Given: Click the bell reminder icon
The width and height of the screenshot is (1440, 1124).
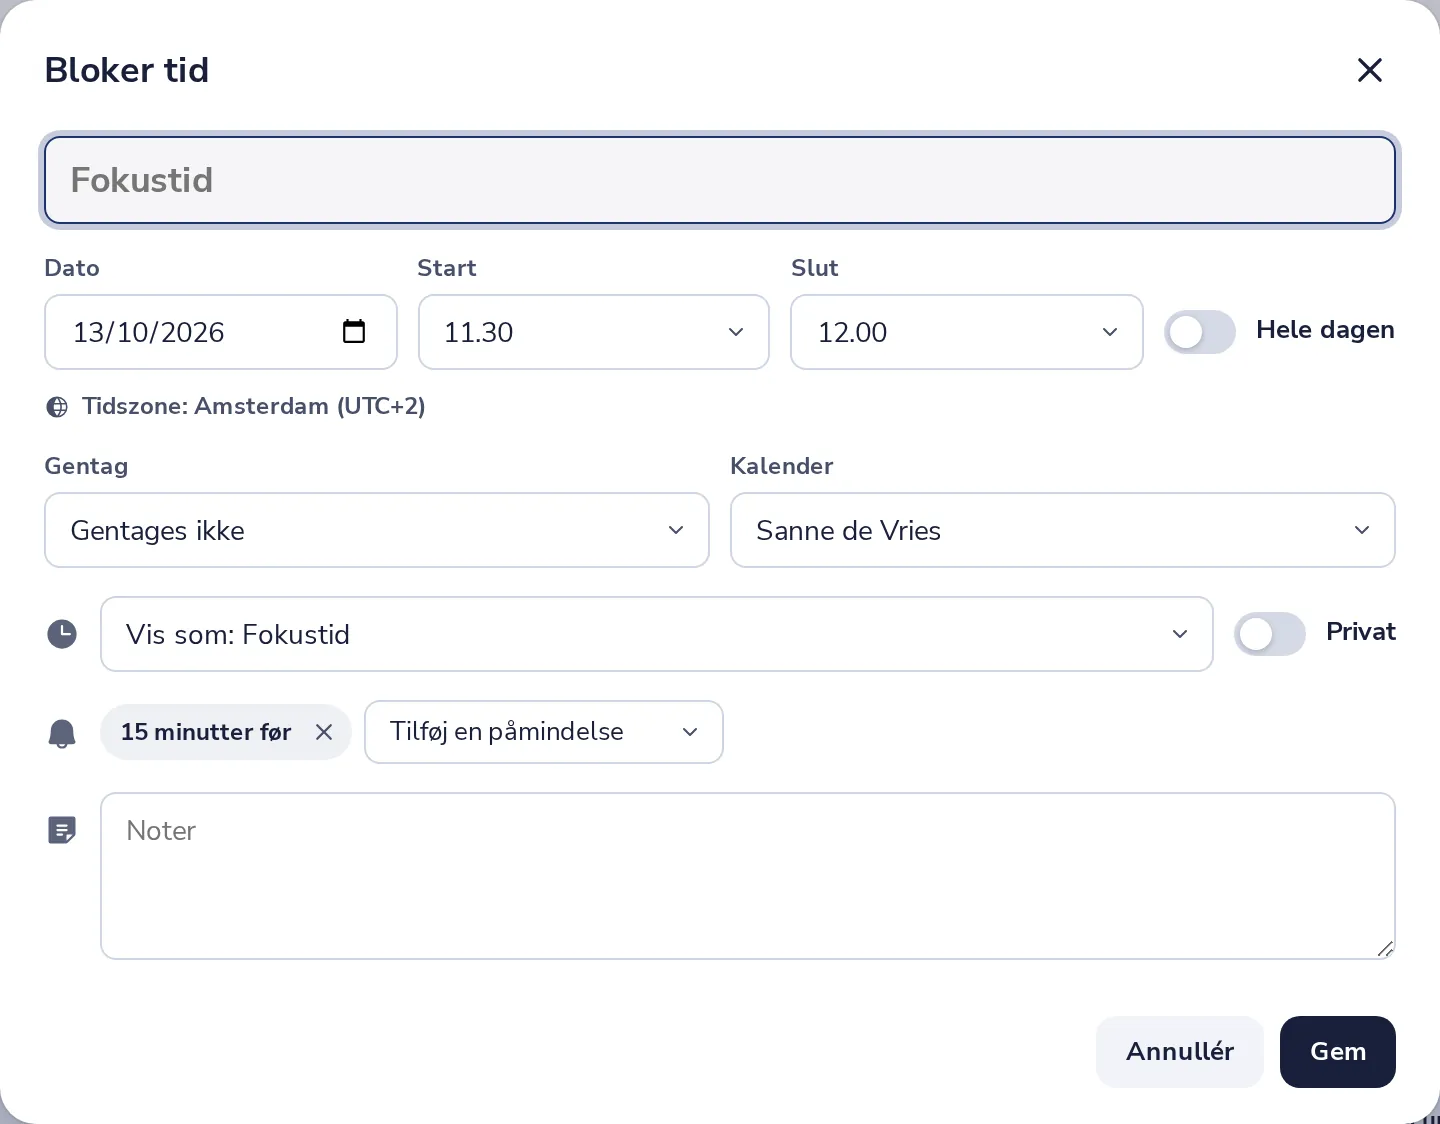Looking at the screenshot, I should [x=62, y=733].
